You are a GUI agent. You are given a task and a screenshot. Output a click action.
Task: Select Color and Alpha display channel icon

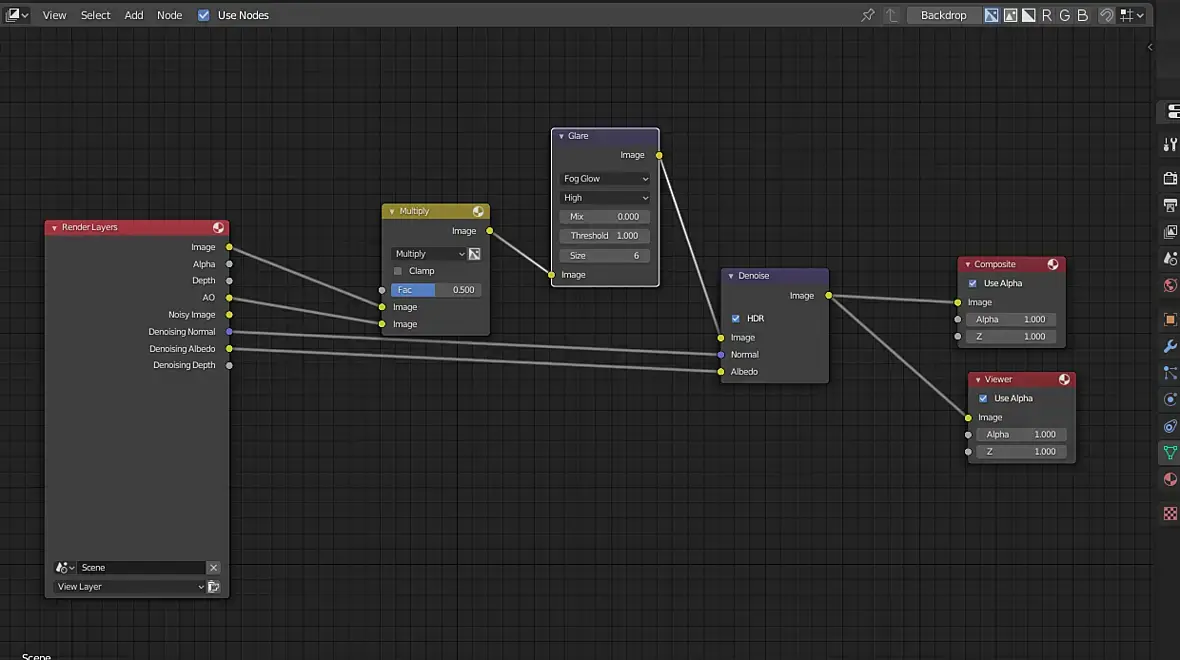pyautogui.click(x=992, y=15)
